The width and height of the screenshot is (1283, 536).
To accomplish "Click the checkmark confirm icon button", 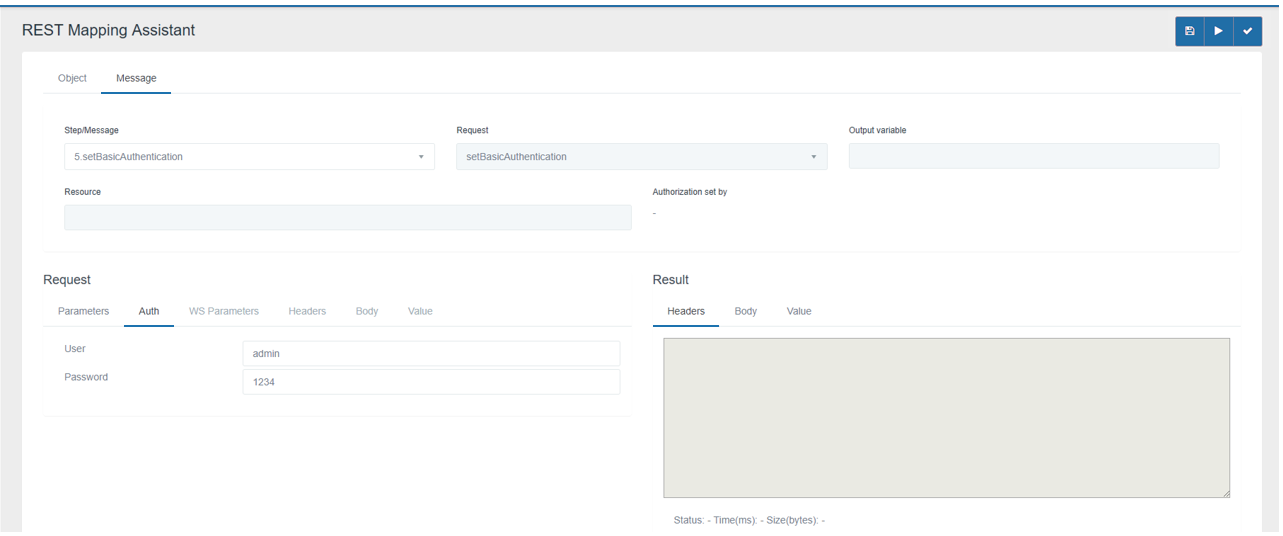I will coord(1247,31).
